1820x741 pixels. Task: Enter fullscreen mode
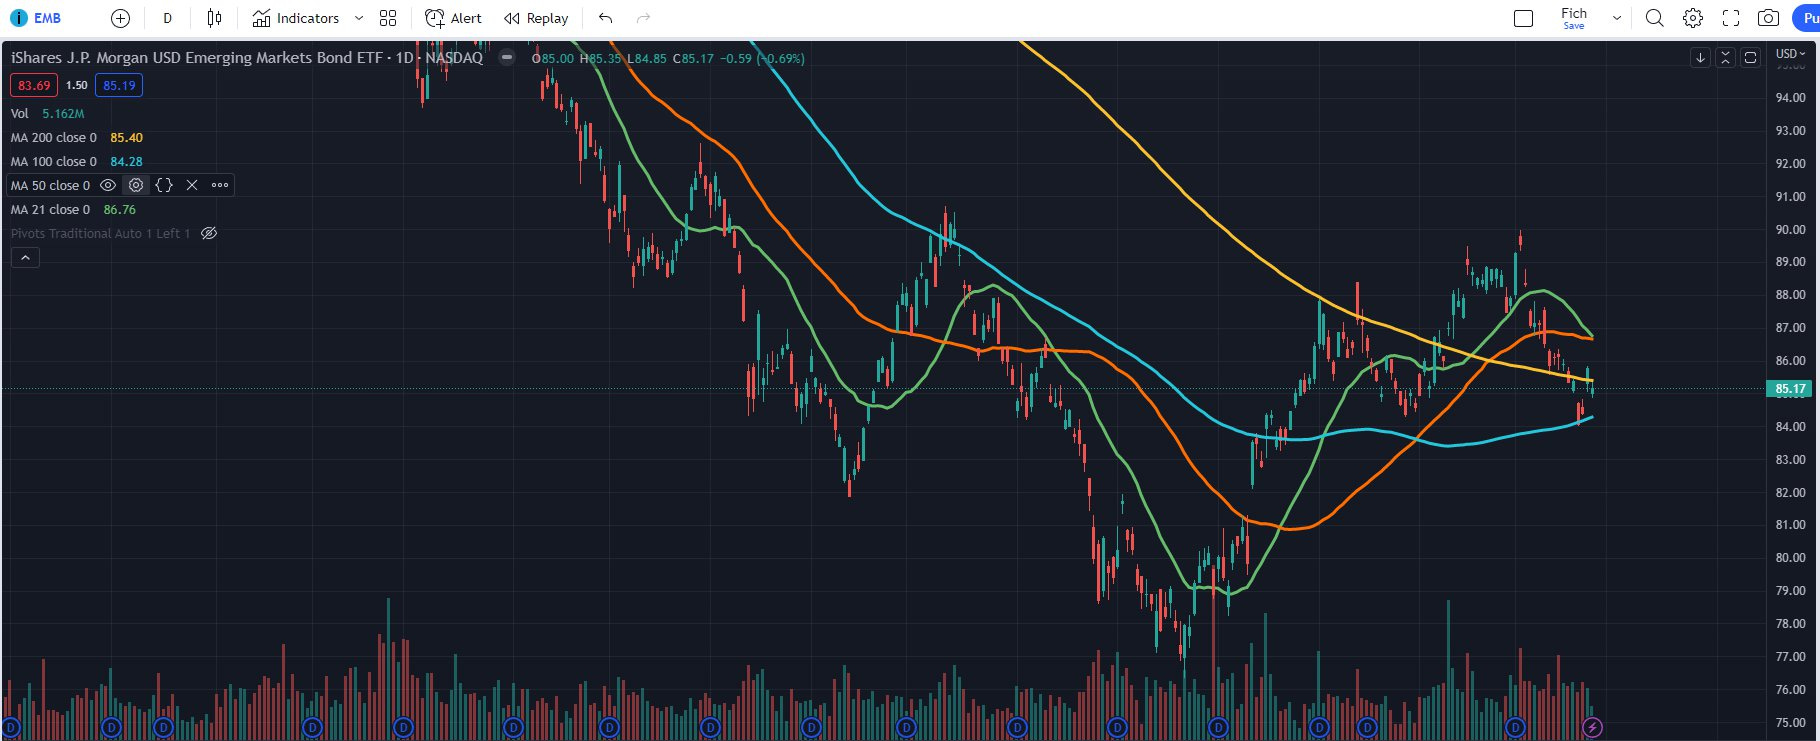[1731, 18]
